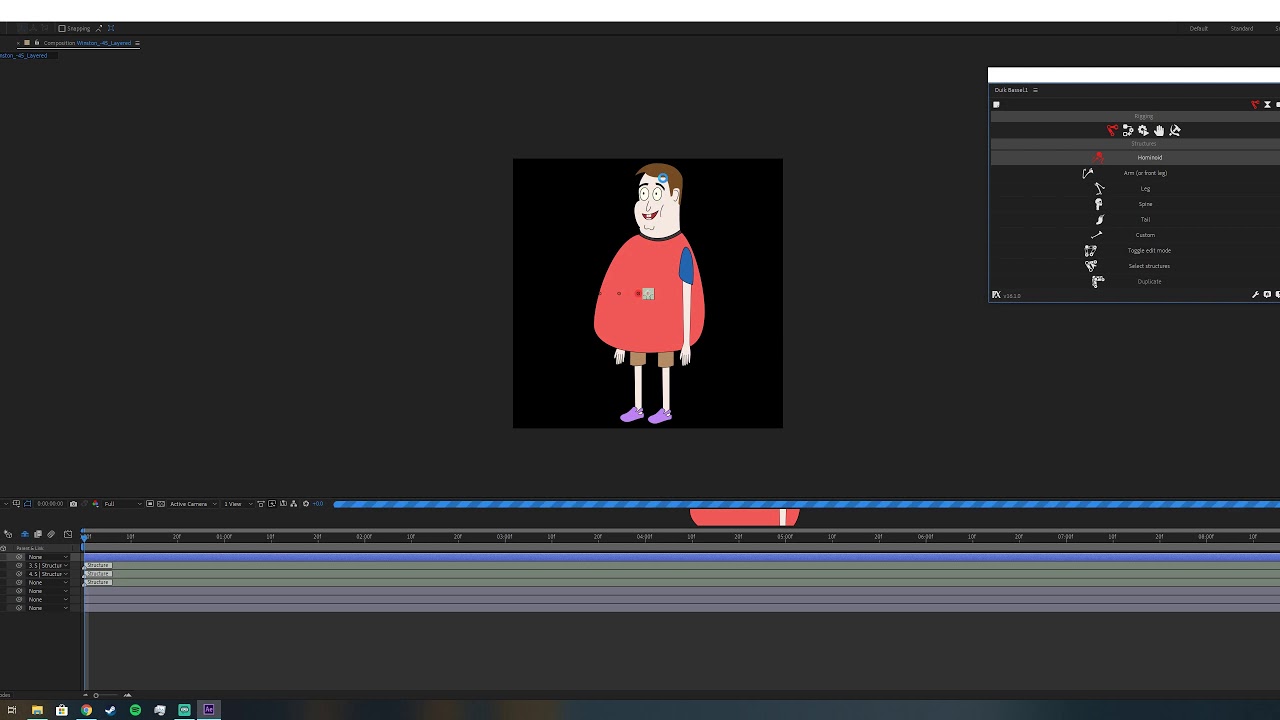Click the Spine label in Structures

click(x=1145, y=204)
